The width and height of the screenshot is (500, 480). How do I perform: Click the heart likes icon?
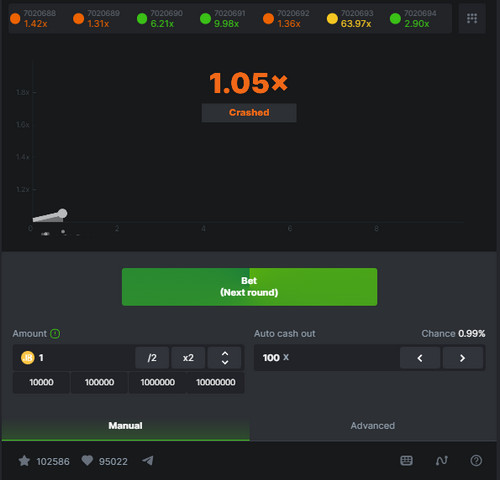pos(87,461)
